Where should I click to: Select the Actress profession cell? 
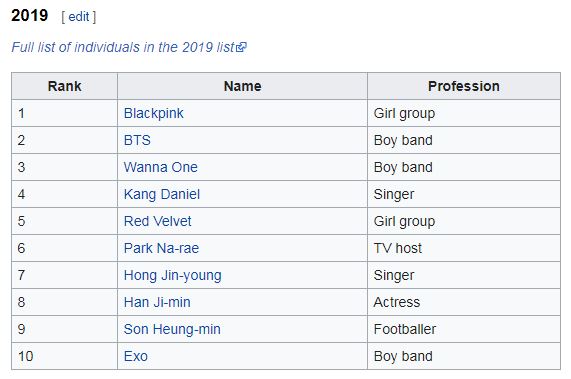coord(464,302)
